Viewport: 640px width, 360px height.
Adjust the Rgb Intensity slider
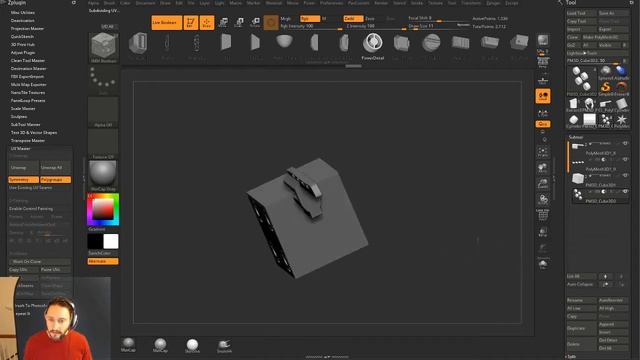(311, 26)
